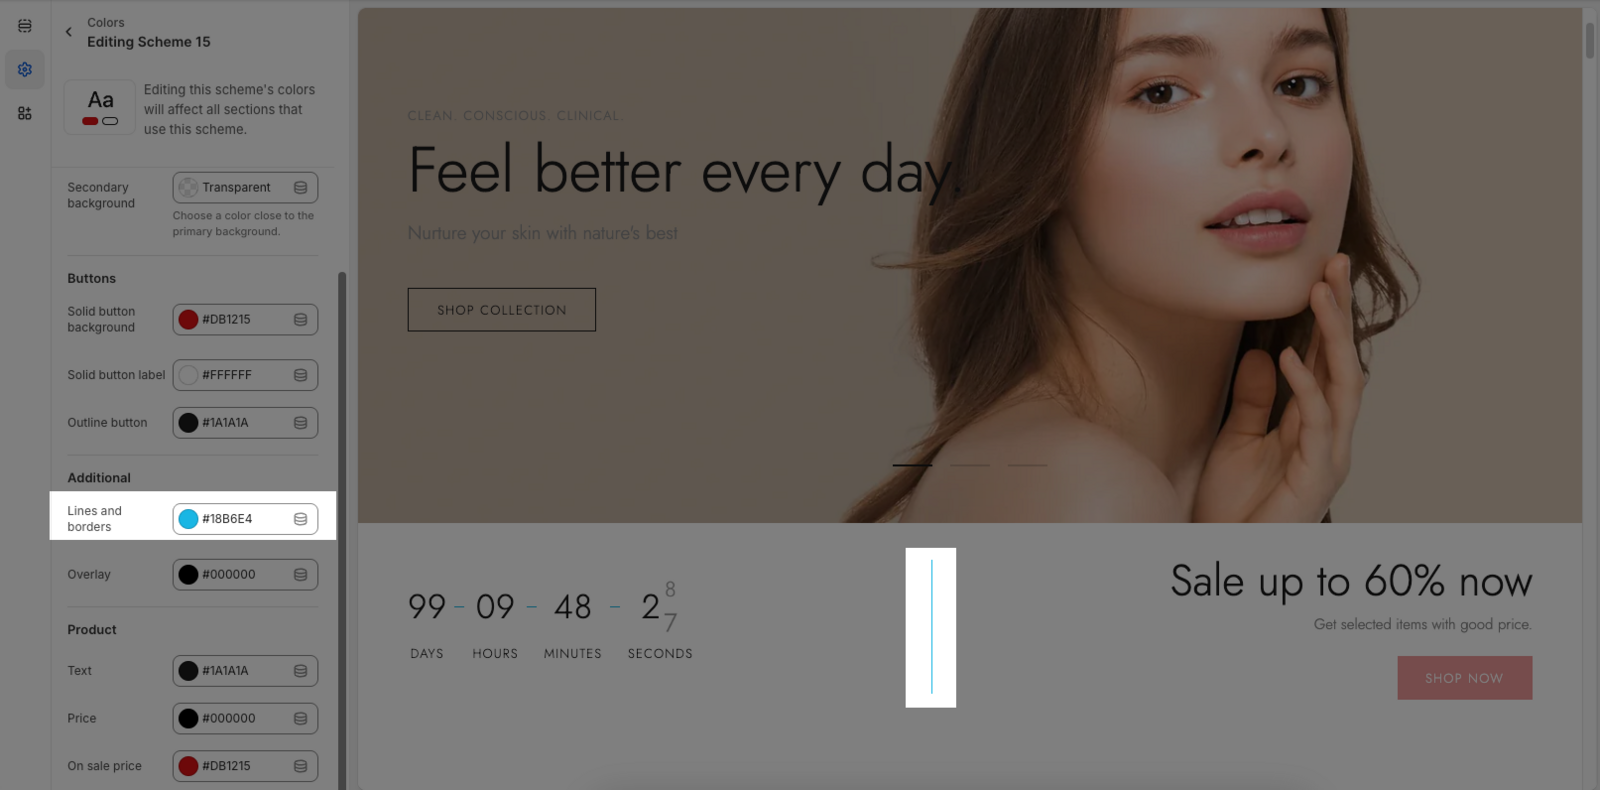Open the Overlay #000000 color swatch
This screenshot has height=790, width=1600.
point(188,575)
